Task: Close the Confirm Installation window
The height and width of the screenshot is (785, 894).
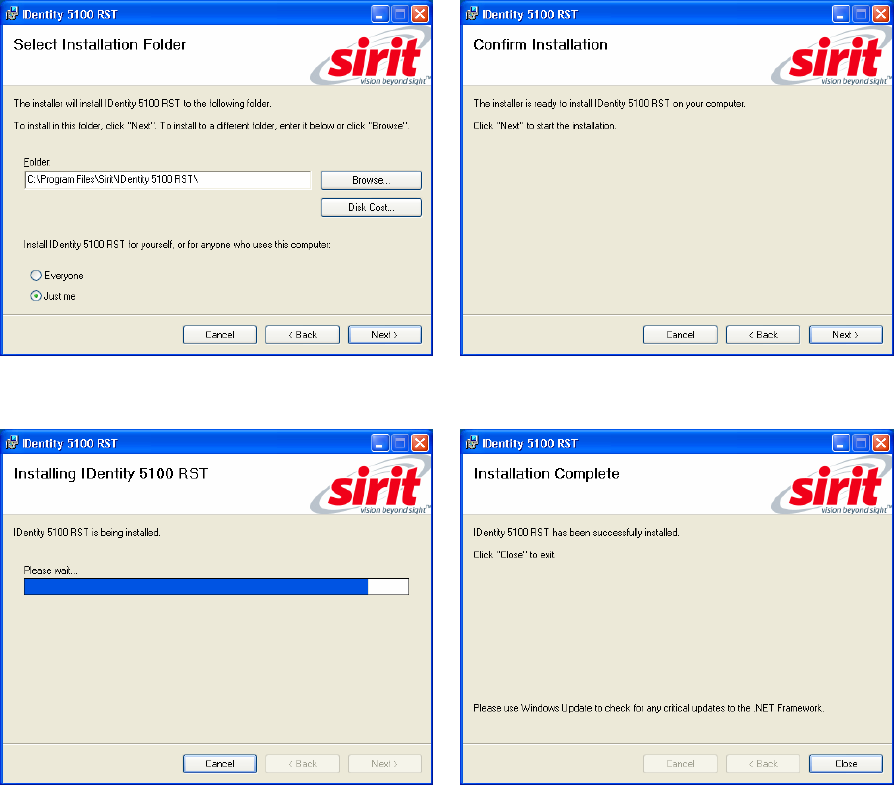Action: pos(881,14)
